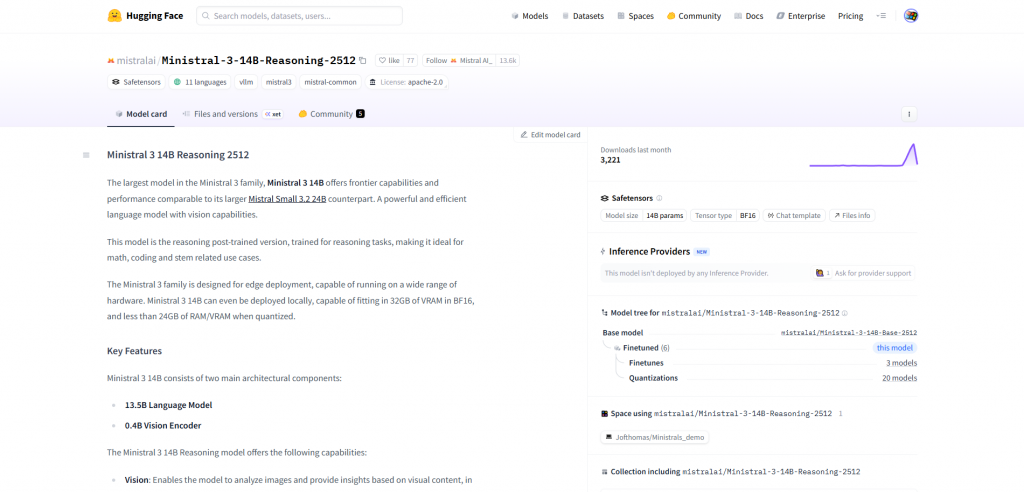Follow the Mistral AI organization
Viewport: 1024px width, 492px height.
(459, 60)
